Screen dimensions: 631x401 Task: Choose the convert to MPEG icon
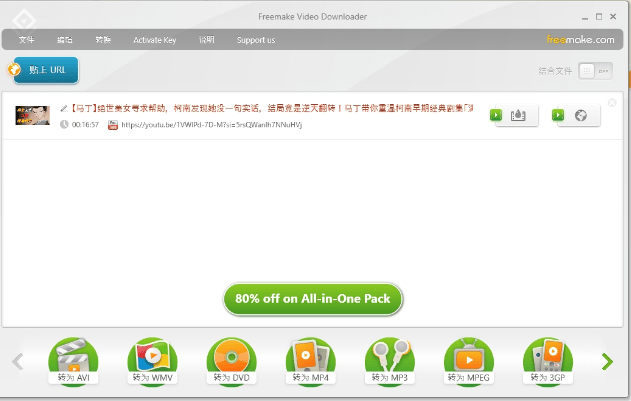tap(468, 361)
